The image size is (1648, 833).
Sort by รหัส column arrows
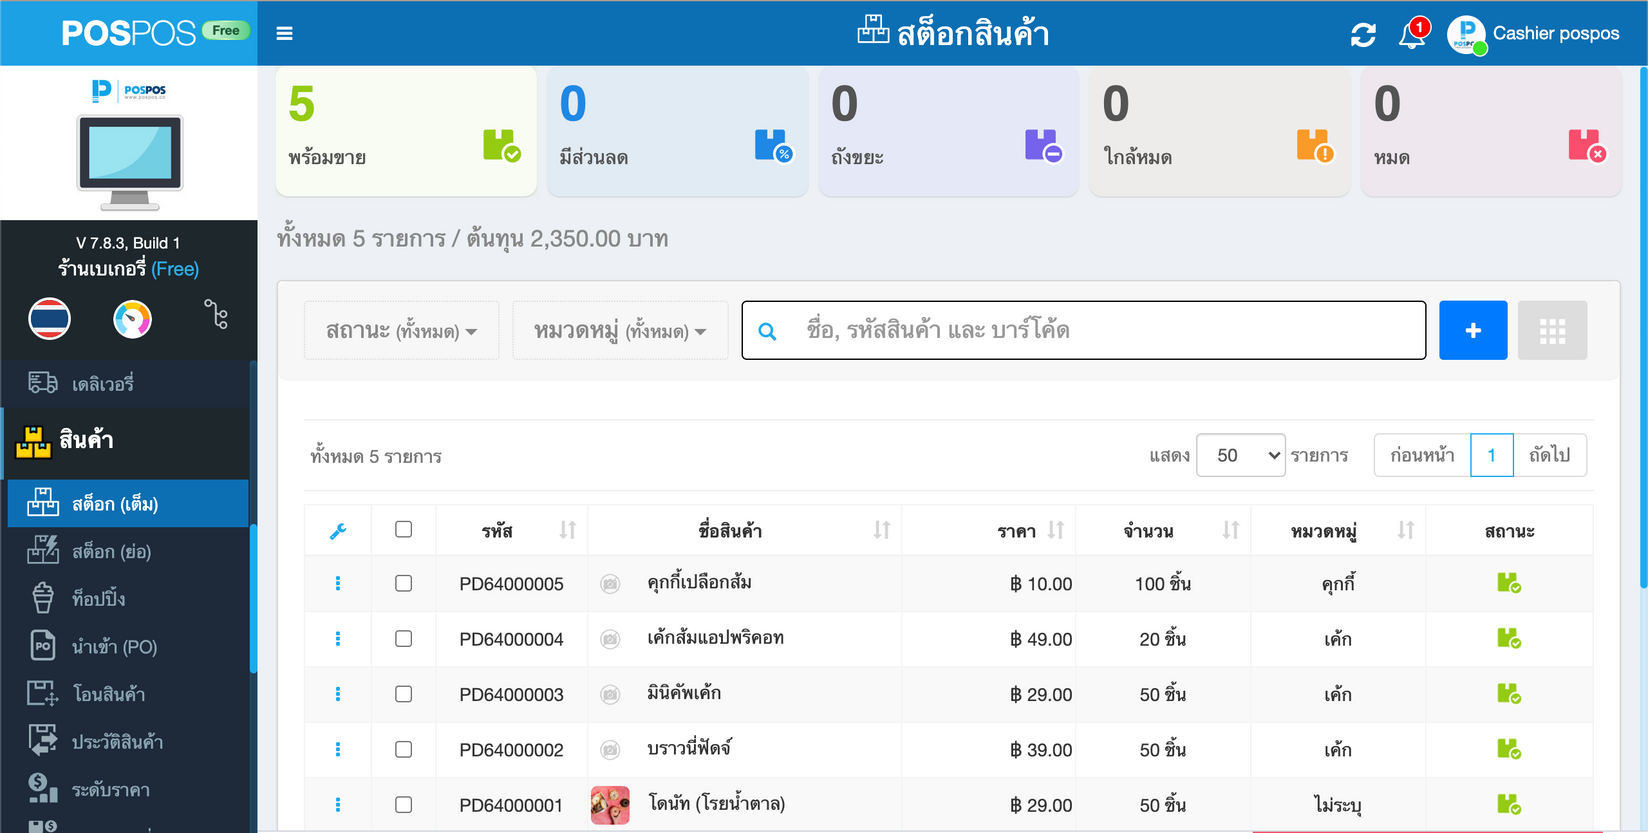pos(567,530)
